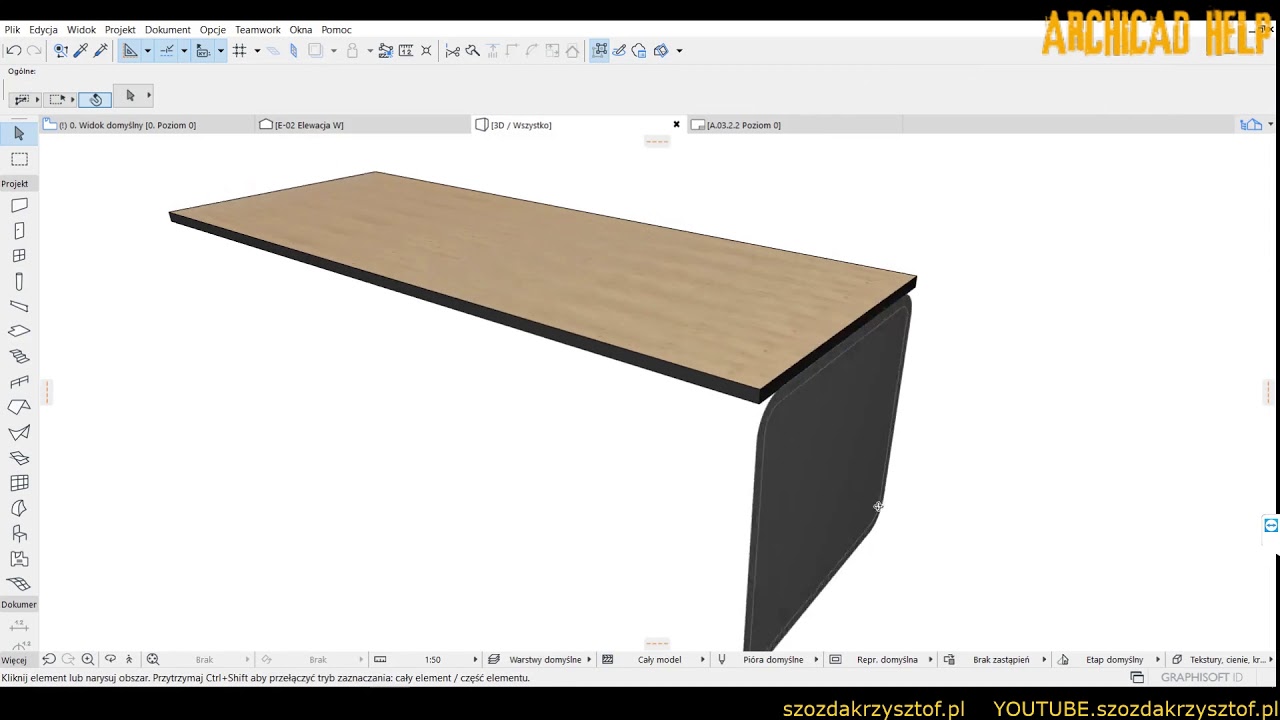Collapse the Dokumer toolbox section header

click(x=18, y=605)
